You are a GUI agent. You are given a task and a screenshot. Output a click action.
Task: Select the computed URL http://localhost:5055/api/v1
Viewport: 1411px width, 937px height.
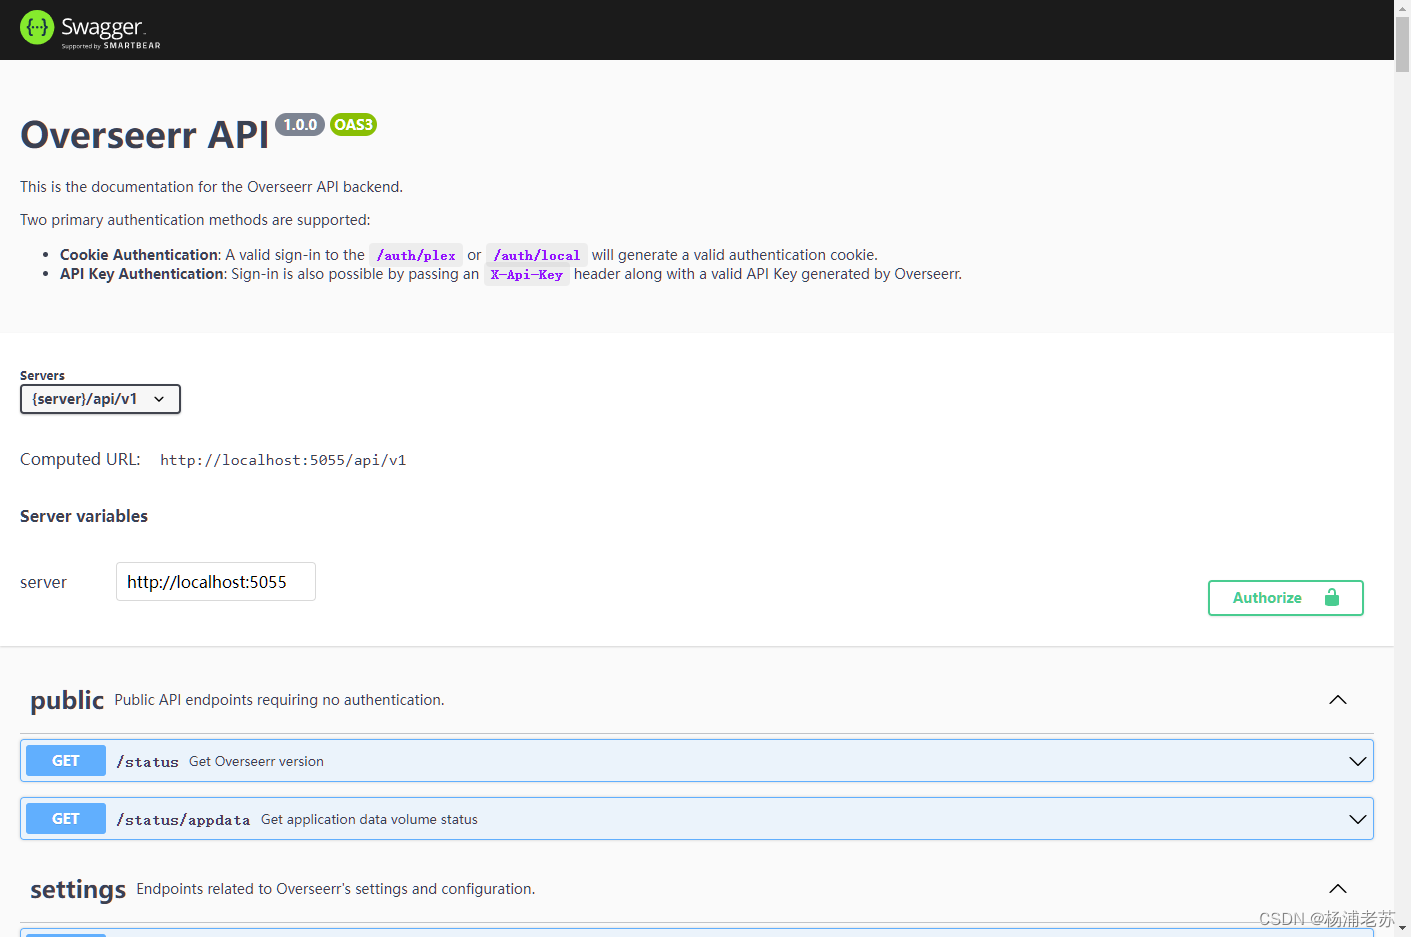coord(283,460)
